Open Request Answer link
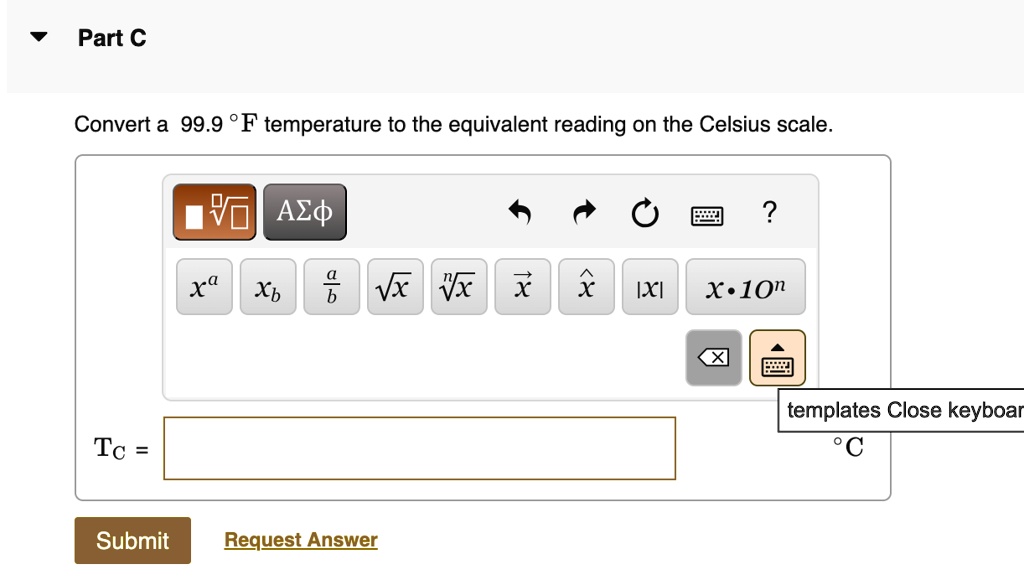Image resolution: width=1024 pixels, height=585 pixels. click(x=300, y=539)
